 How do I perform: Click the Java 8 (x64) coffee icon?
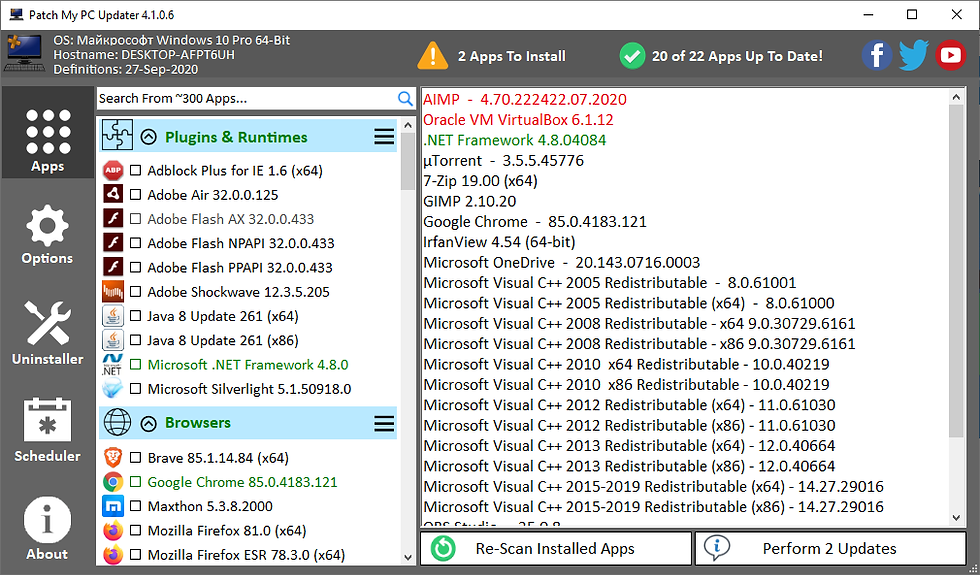coord(113,316)
